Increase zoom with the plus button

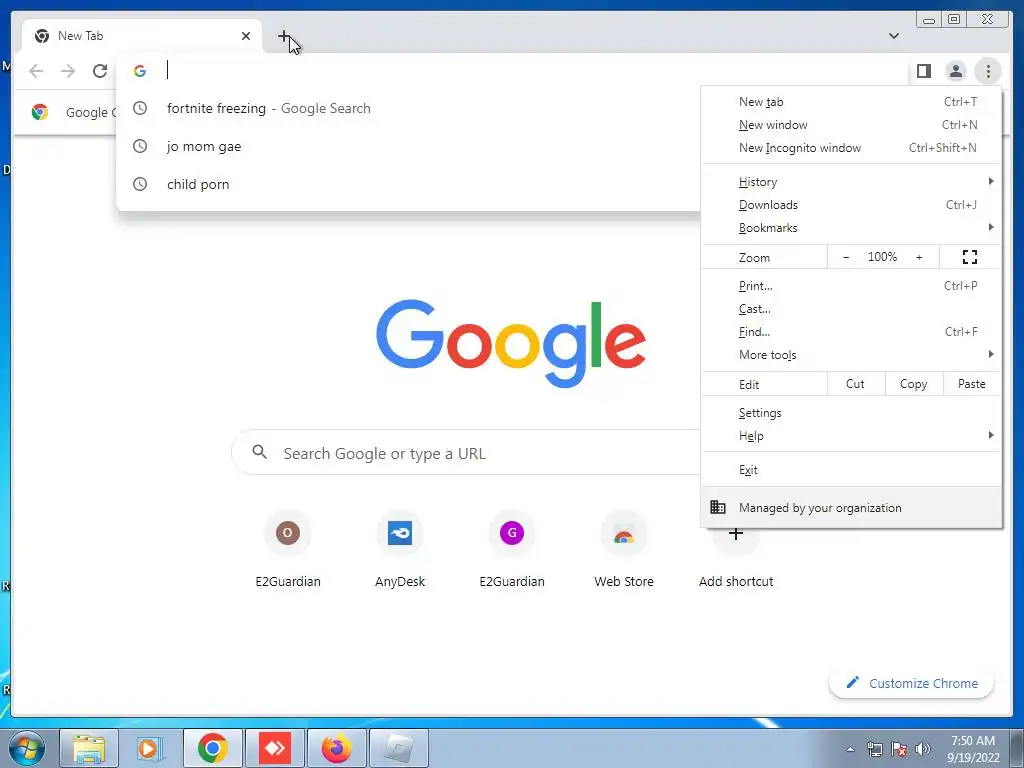click(x=919, y=257)
